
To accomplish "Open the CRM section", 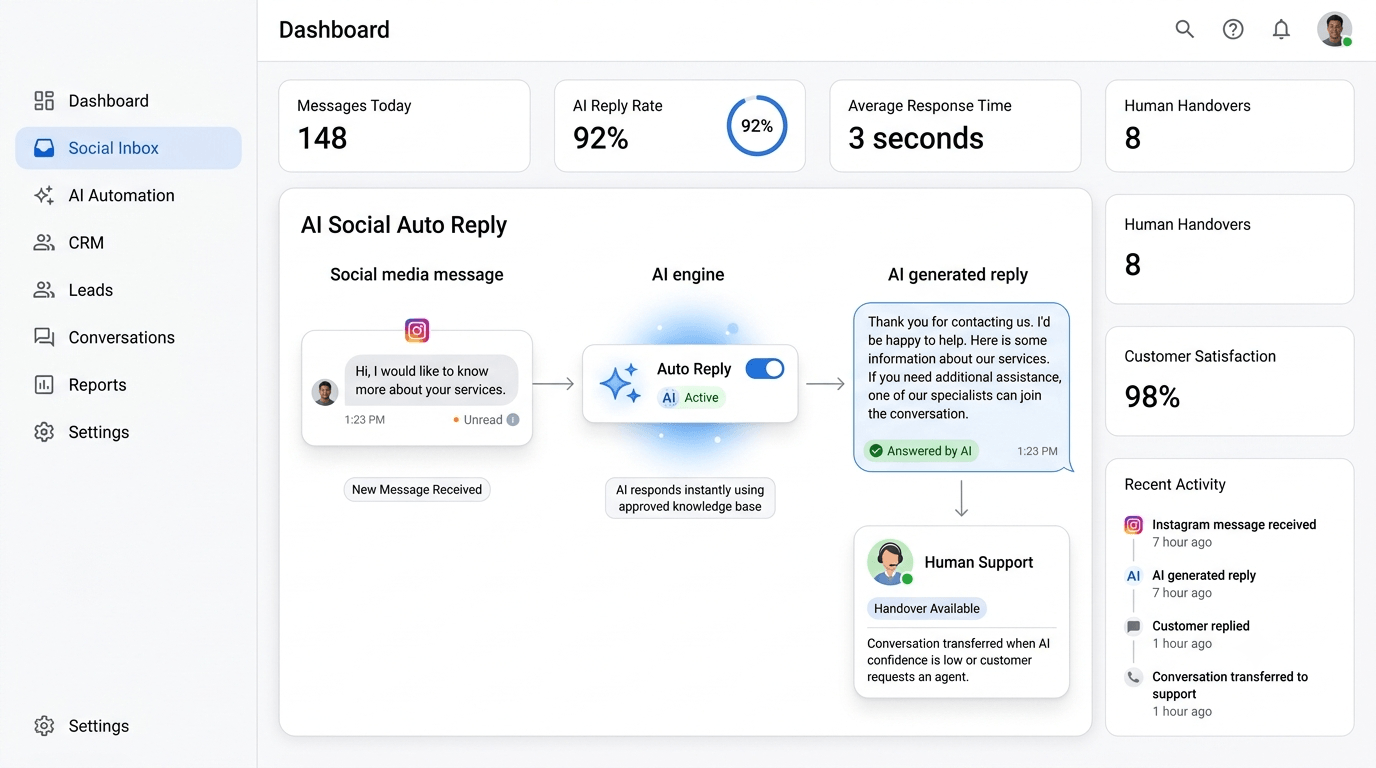I will tap(128, 243).
